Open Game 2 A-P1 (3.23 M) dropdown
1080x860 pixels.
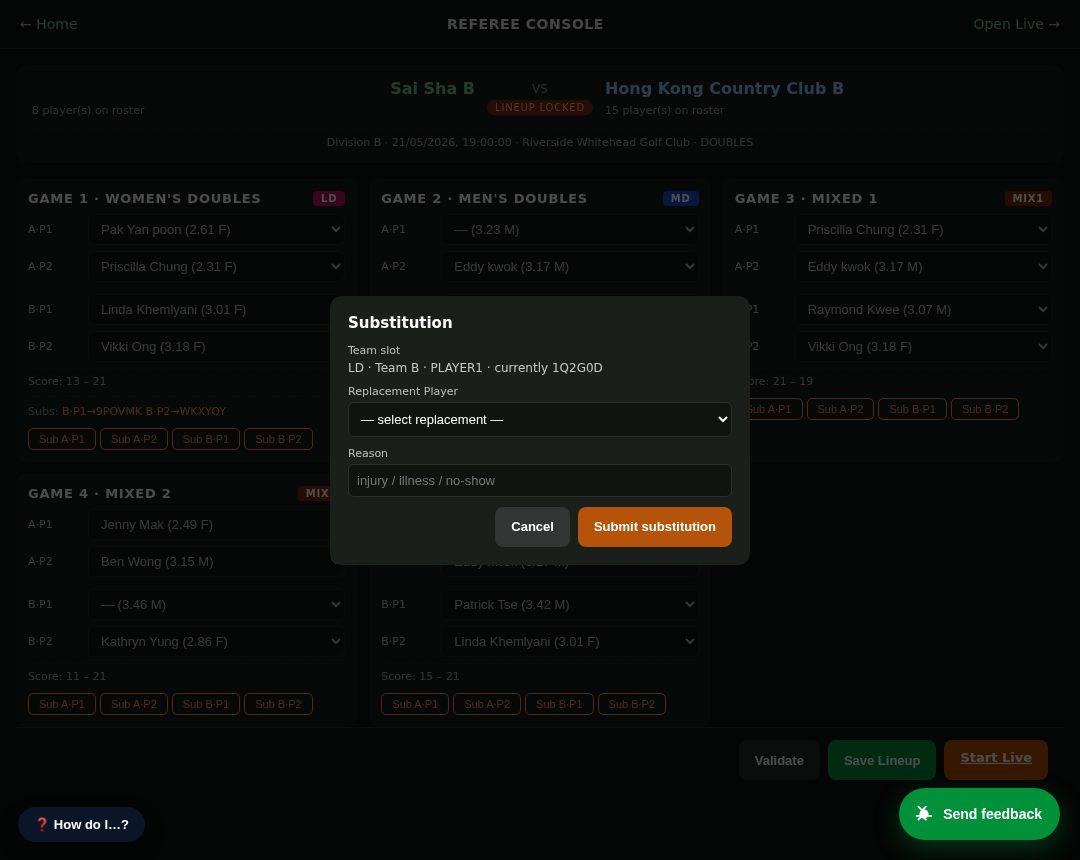click(570, 229)
